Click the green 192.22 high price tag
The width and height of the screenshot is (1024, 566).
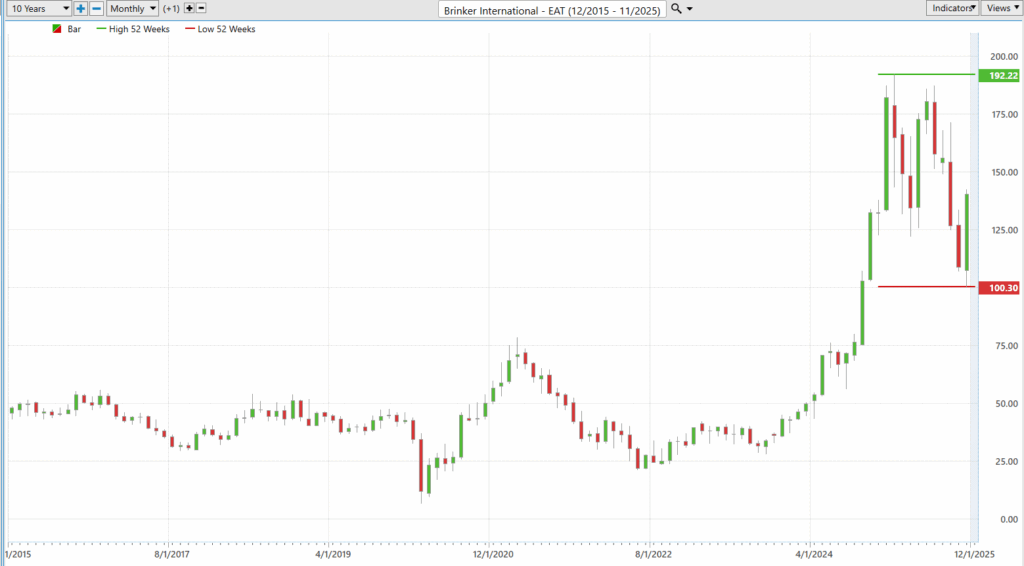coord(999,76)
